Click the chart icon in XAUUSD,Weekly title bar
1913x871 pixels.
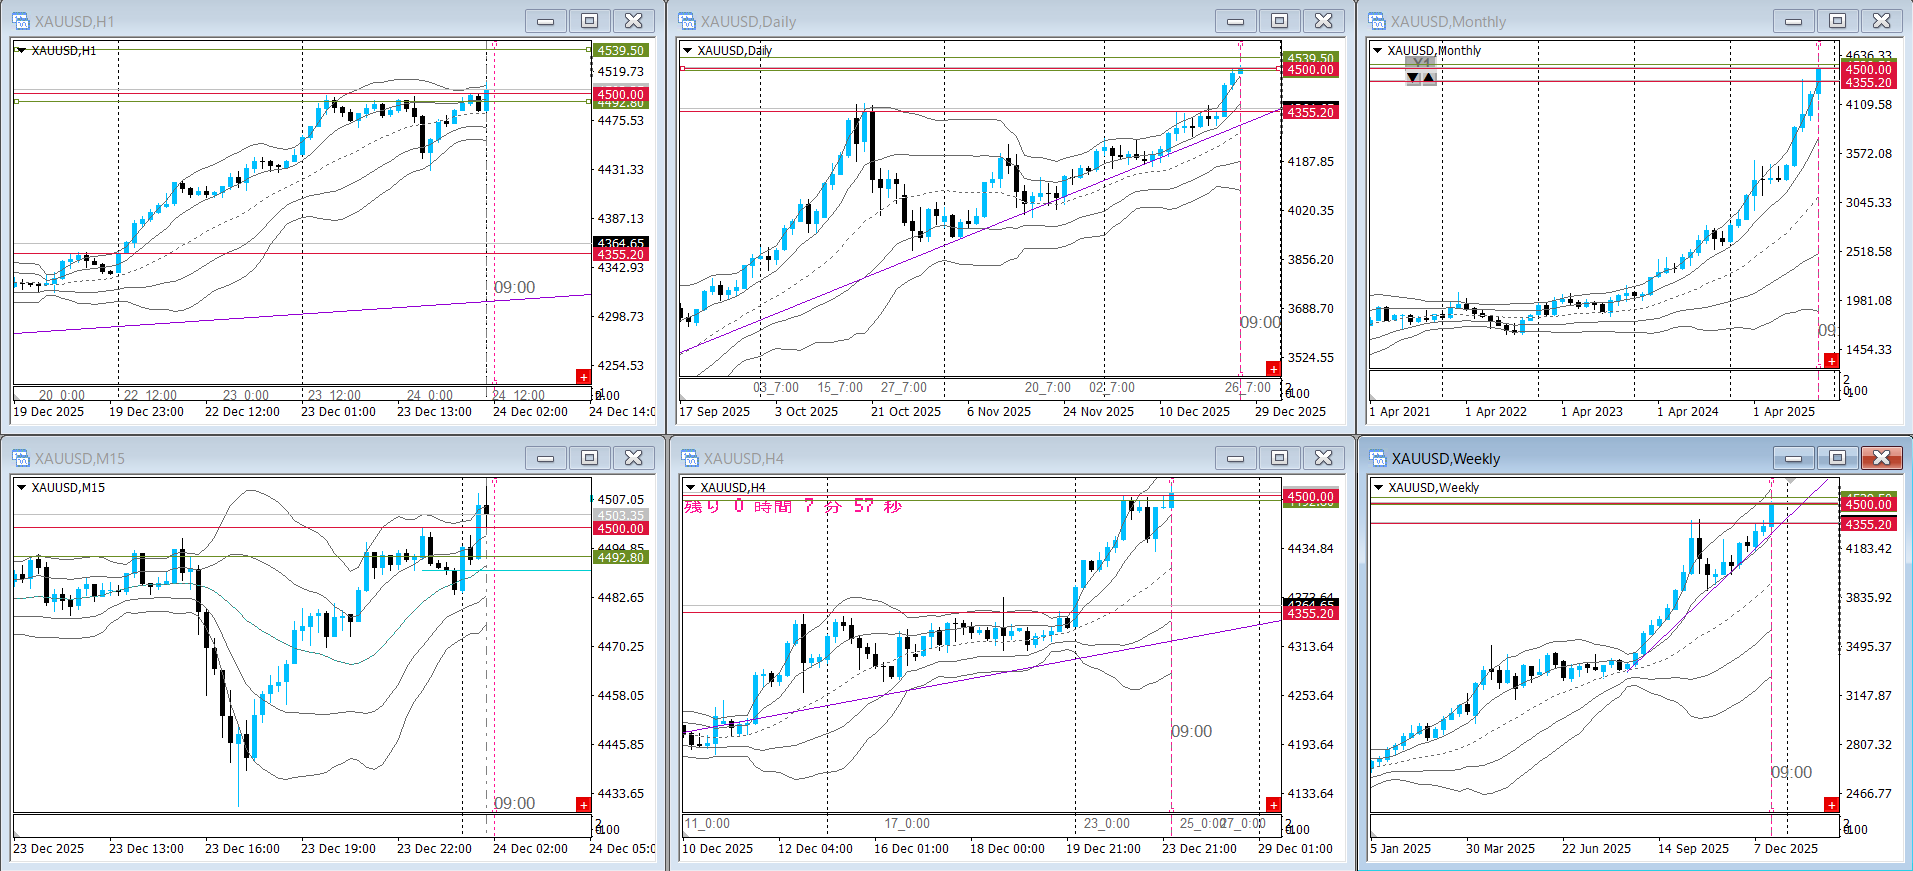pos(1377,458)
